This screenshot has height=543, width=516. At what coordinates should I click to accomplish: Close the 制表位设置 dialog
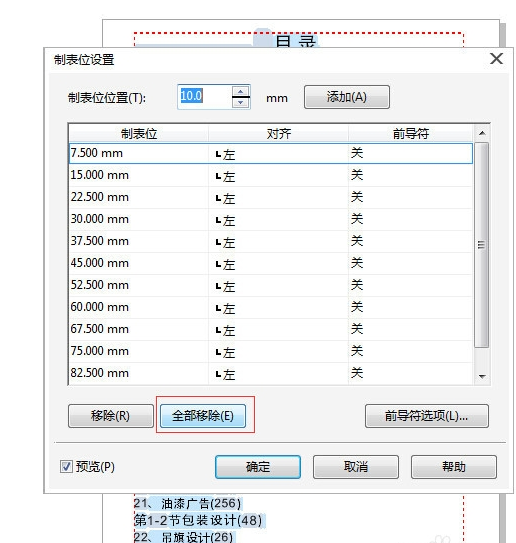(496, 59)
